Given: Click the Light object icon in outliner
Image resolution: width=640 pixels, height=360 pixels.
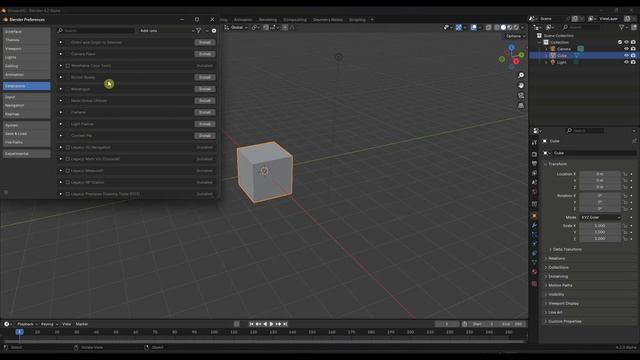Looking at the screenshot, I should (x=553, y=62).
